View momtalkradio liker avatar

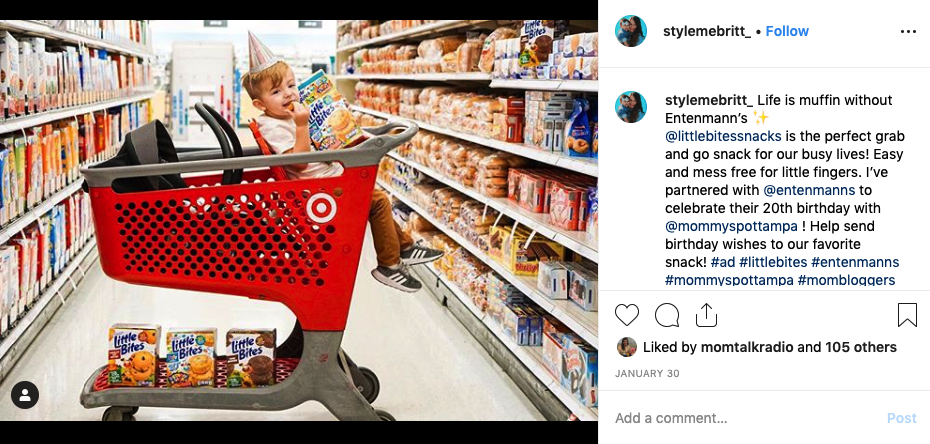pyautogui.click(x=626, y=347)
